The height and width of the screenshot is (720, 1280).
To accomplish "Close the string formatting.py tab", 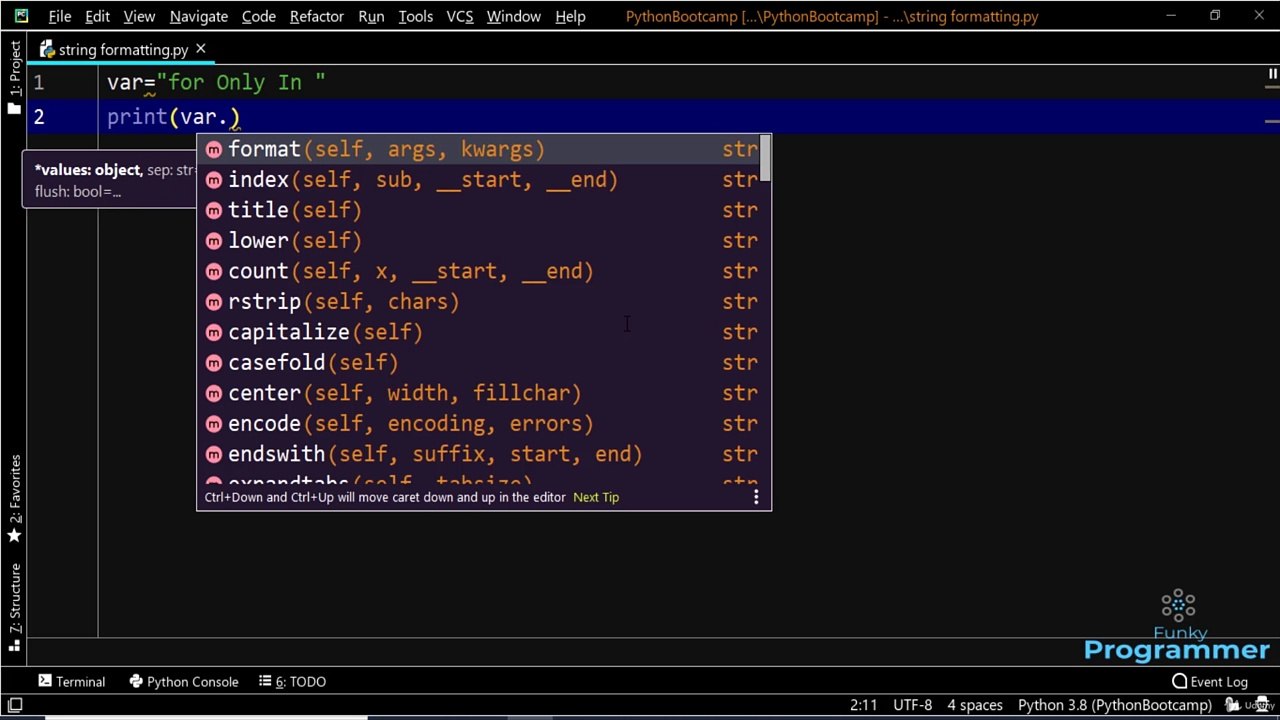I will point(200,48).
